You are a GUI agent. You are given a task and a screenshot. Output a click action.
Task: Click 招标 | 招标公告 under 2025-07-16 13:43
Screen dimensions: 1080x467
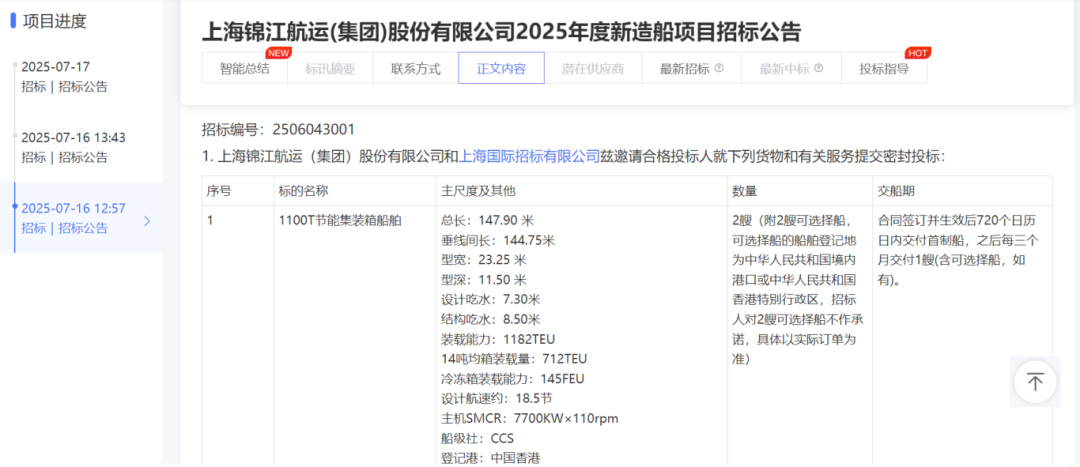tap(64, 157)
